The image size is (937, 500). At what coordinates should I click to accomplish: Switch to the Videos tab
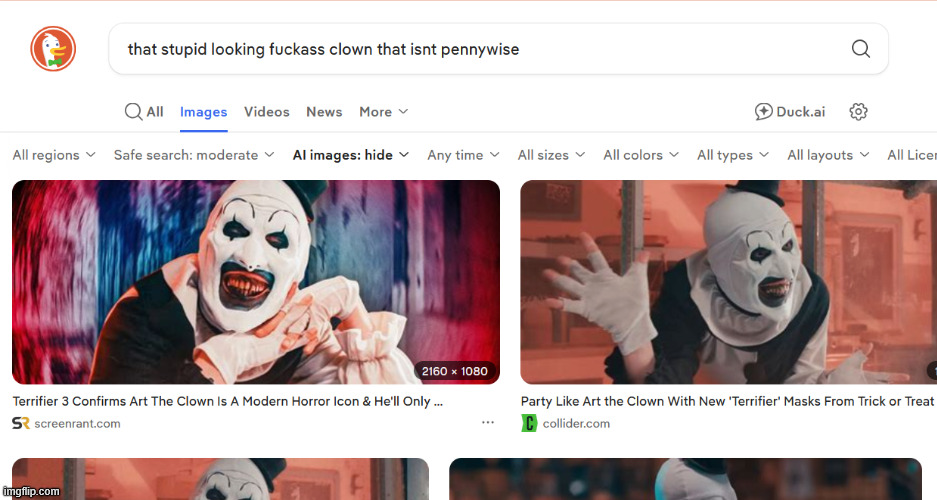(267, 112)
